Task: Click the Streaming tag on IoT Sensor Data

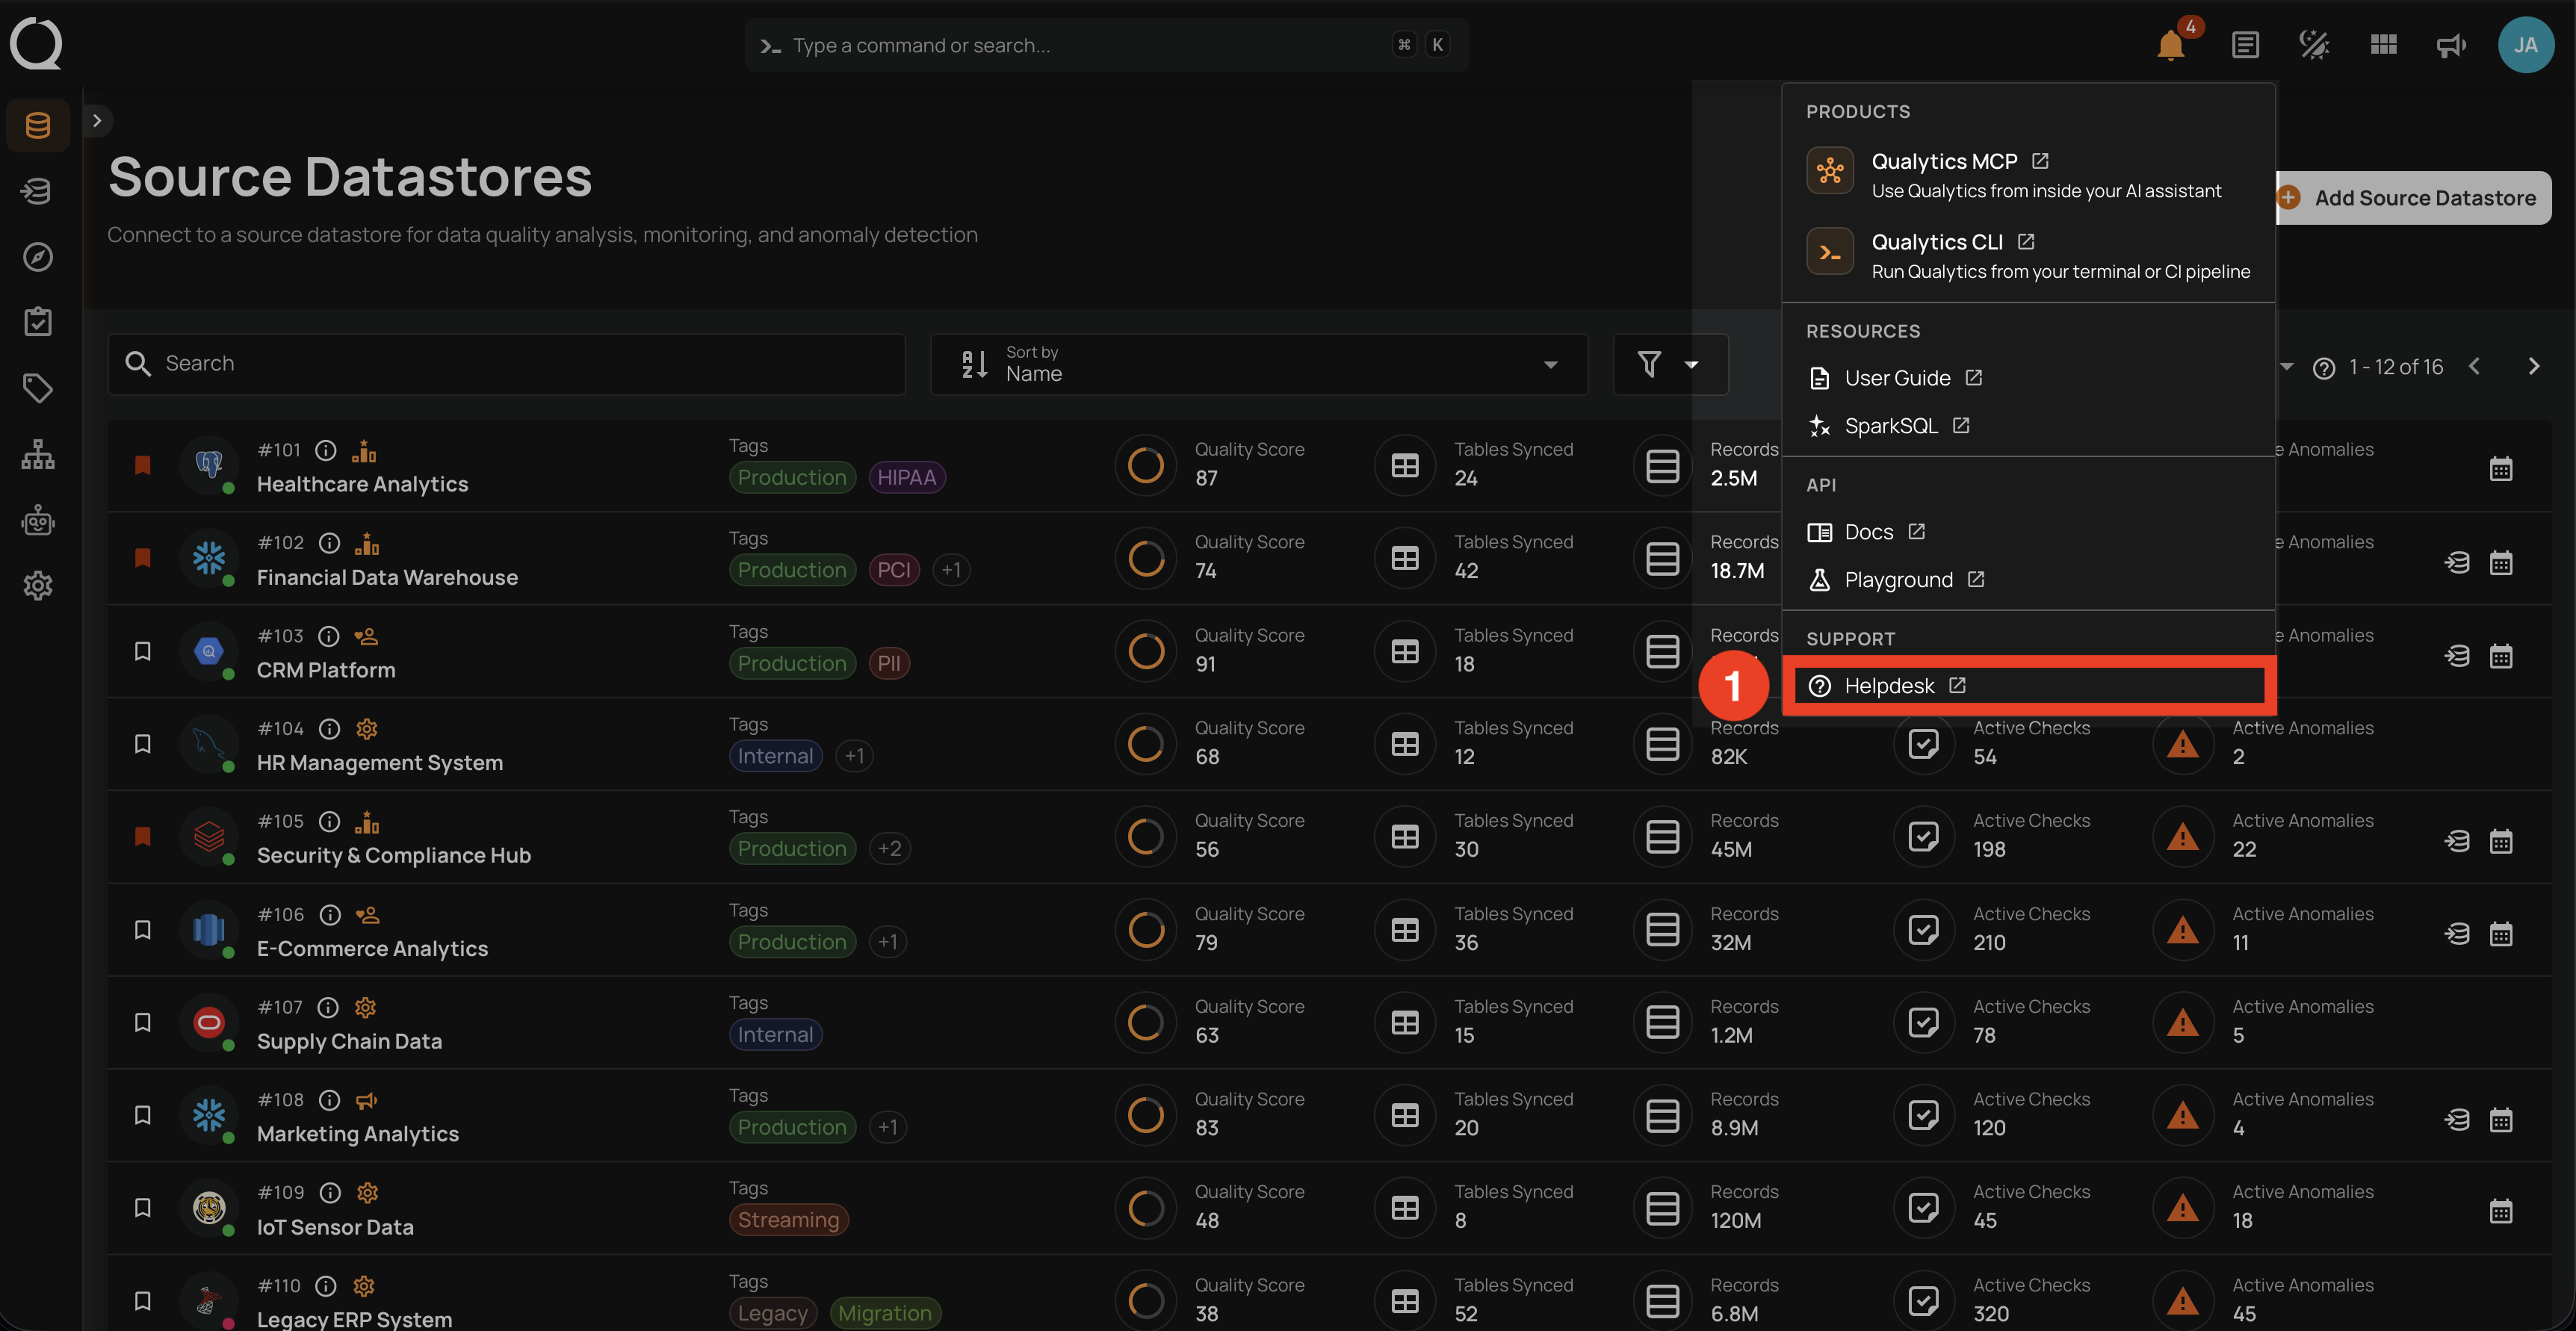Action: pyautogui.click(x=788, y=1220)
